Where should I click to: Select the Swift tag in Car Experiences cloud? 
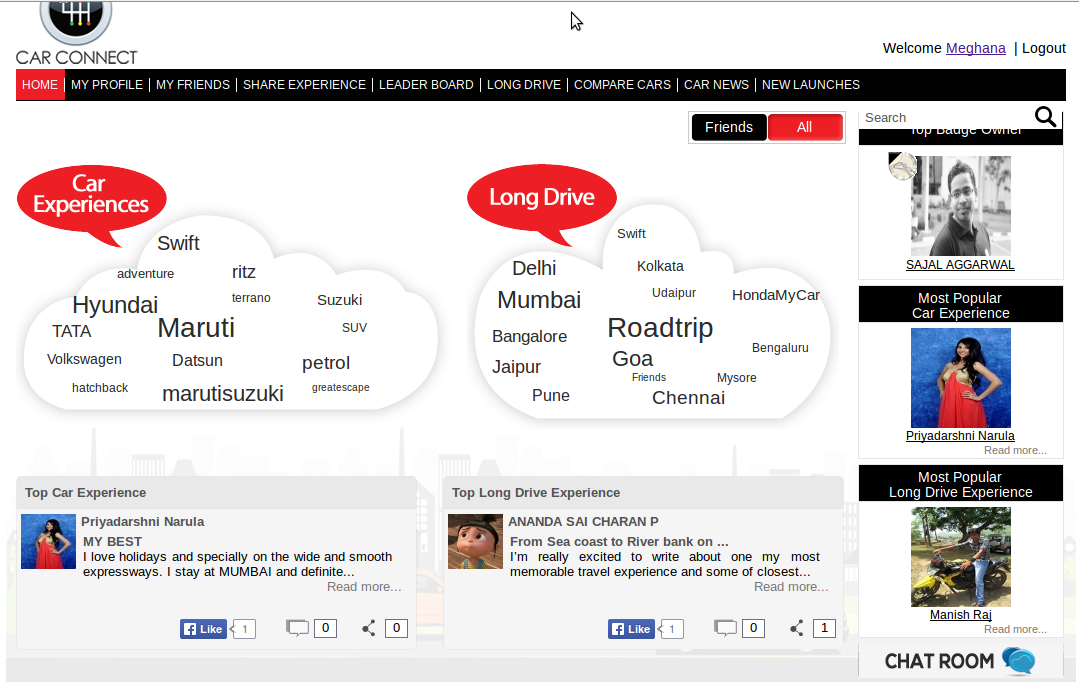tap(178, 243)
